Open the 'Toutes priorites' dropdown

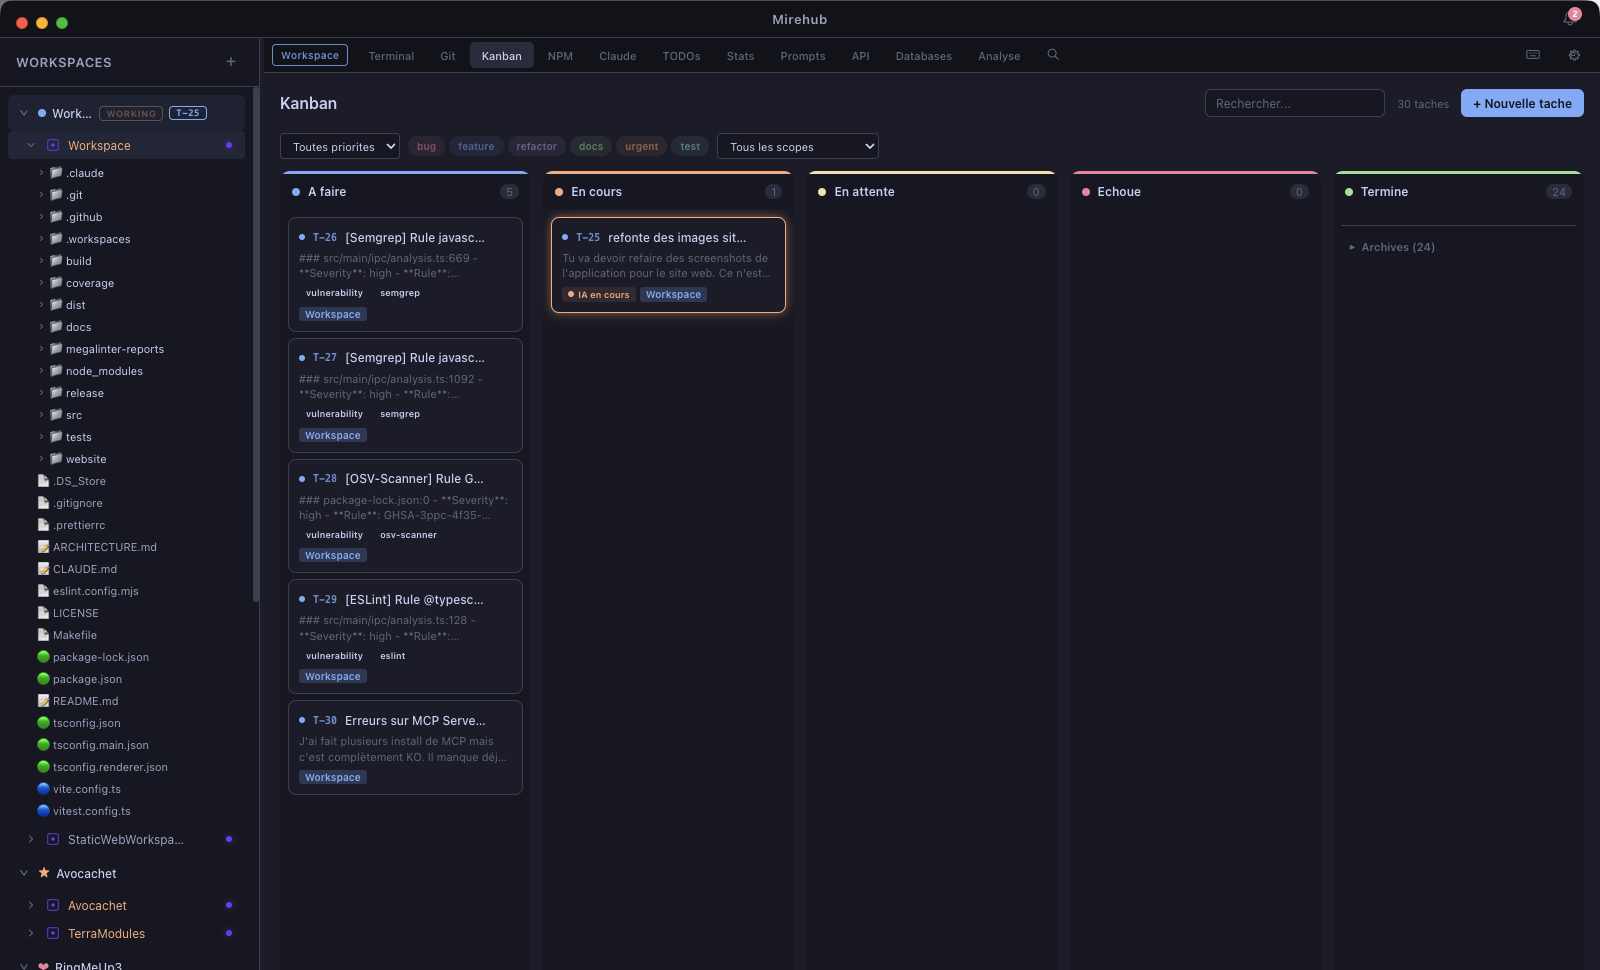click(339, 146)
